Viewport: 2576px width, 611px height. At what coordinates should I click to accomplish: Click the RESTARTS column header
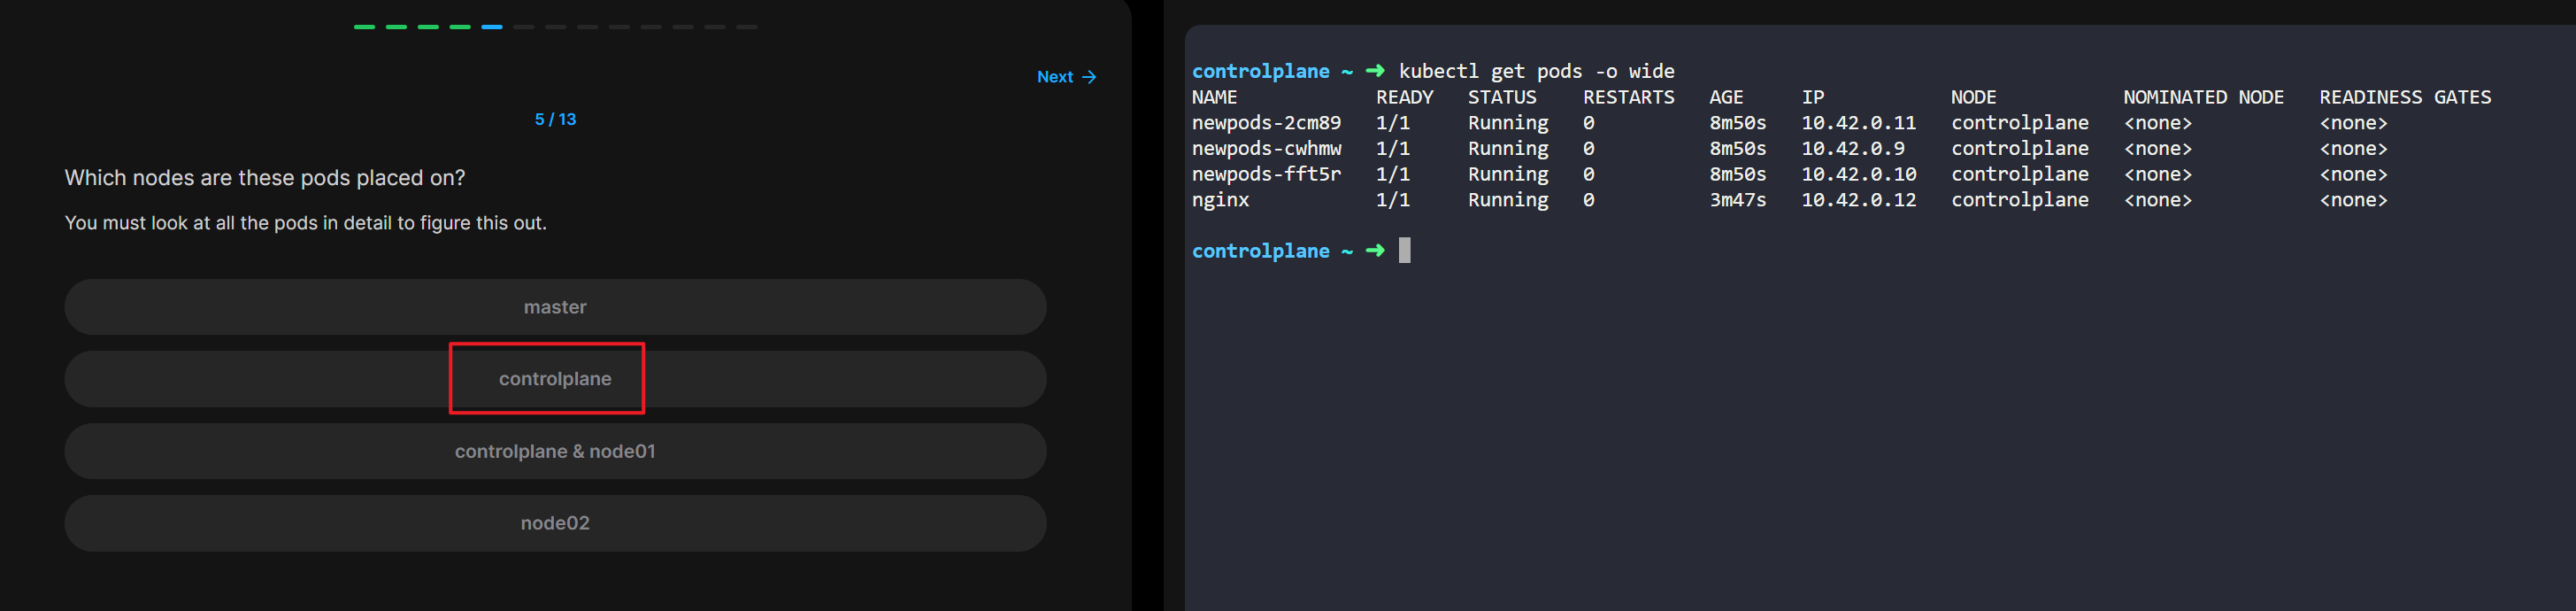click(1628, 97)
